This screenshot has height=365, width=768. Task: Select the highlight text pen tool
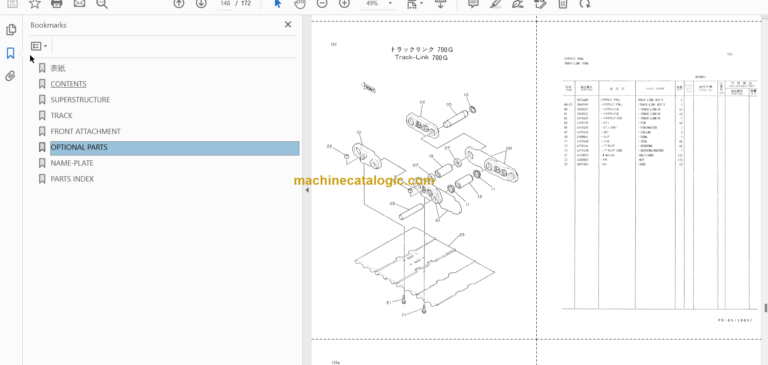[496, 3]
